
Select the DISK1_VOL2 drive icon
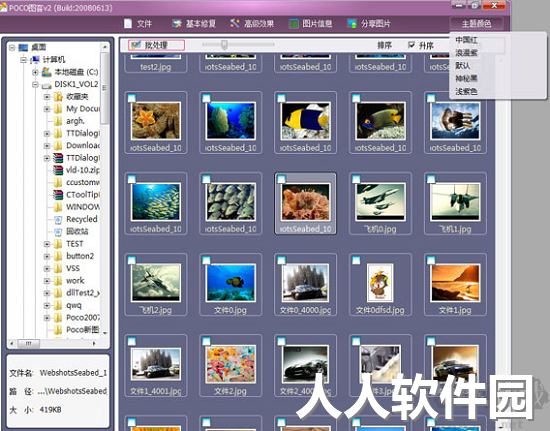pos(47,85)
